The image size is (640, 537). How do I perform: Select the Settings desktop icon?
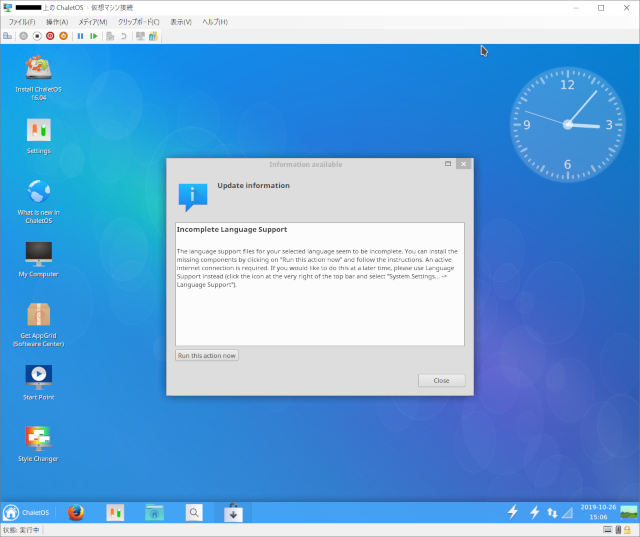coord(39,136)
